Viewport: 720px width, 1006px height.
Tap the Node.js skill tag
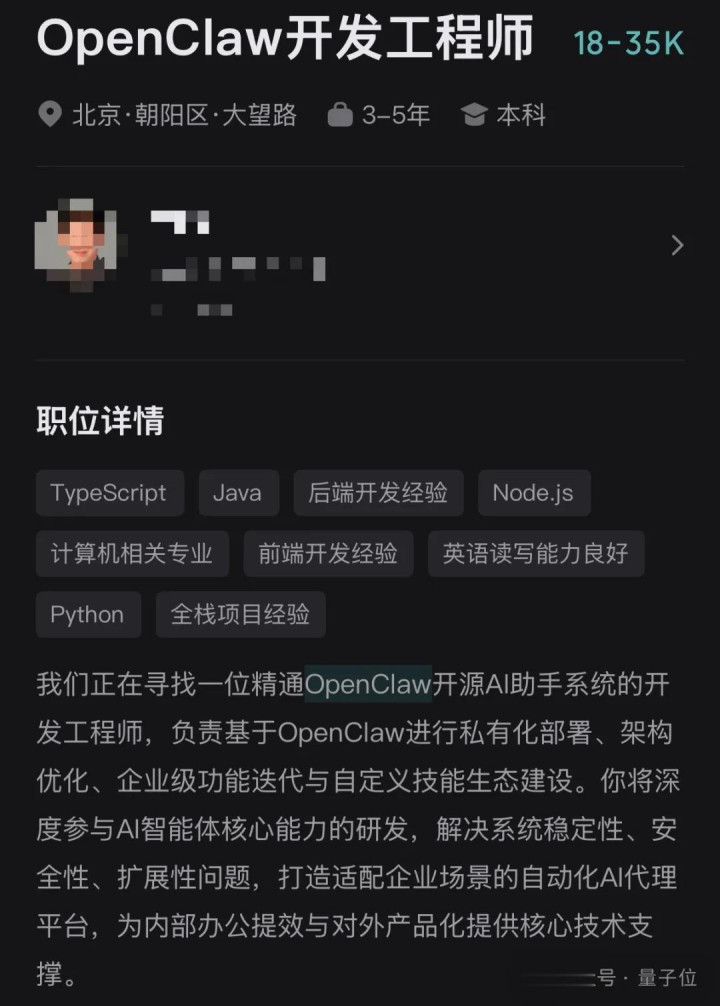(x=534, y=493)
